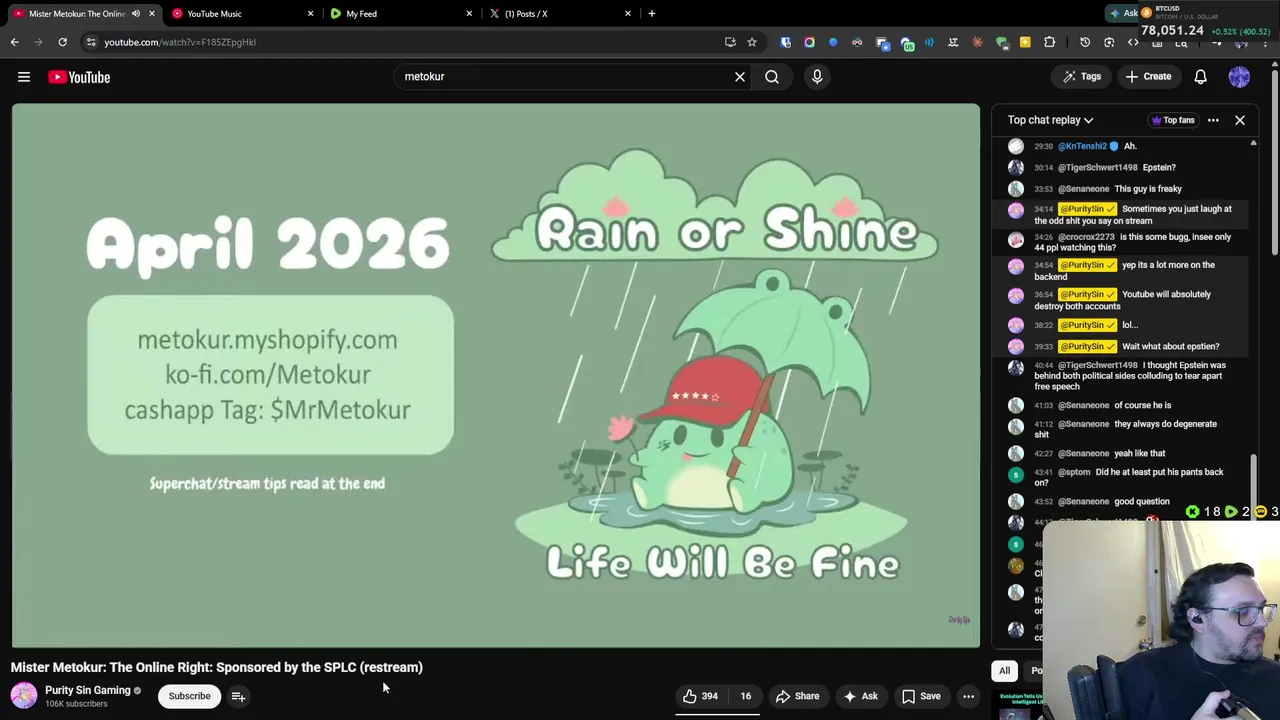Like the video with thumbs up
This screenshot has width=1280, height=720.
click(x=702, y=696)
